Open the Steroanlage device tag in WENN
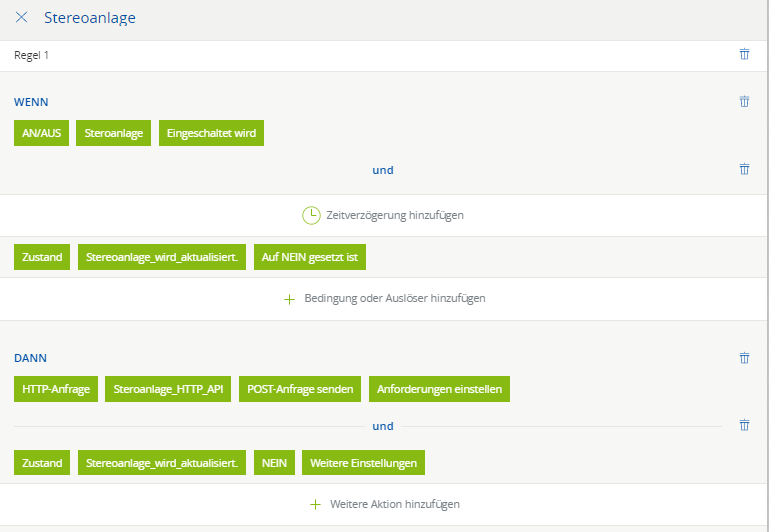 pyautogui.click(x=114, y=134)
